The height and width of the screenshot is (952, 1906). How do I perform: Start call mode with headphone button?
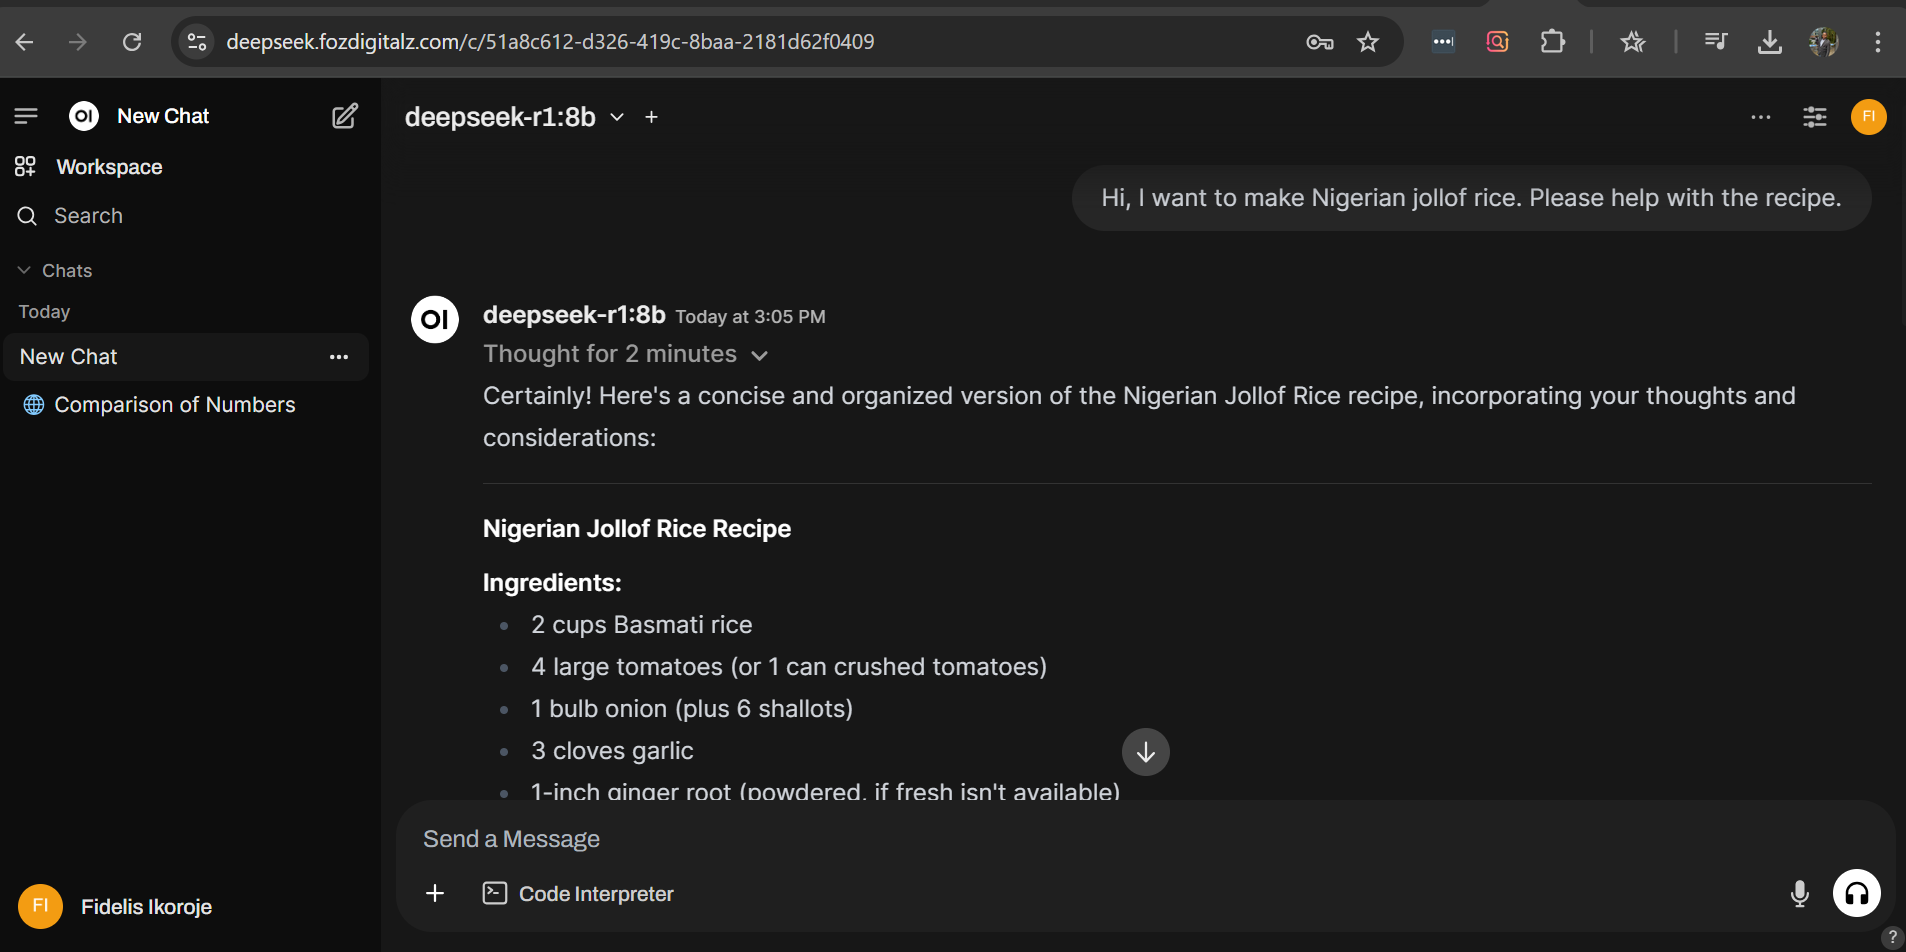(1857, 893)
